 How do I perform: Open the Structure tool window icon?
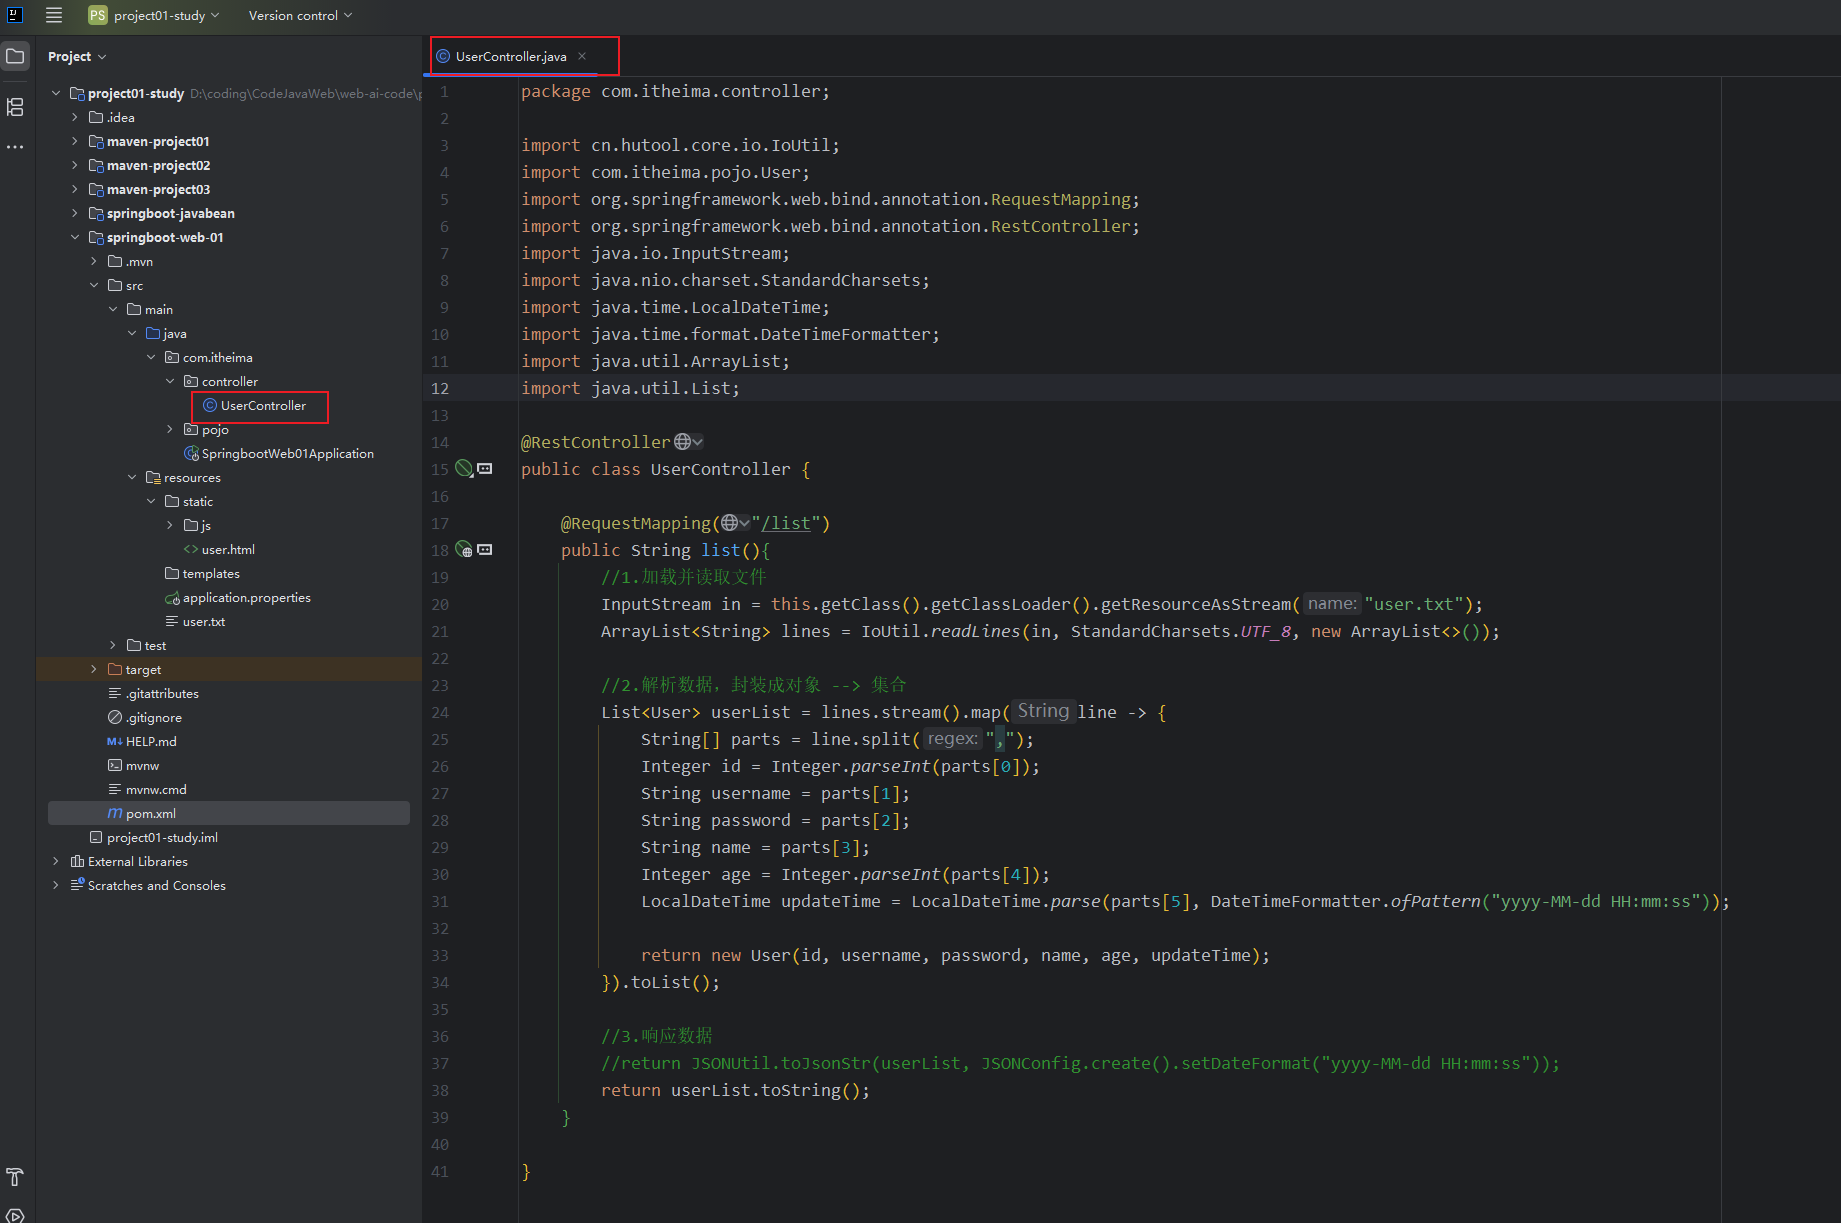[15, 107]
